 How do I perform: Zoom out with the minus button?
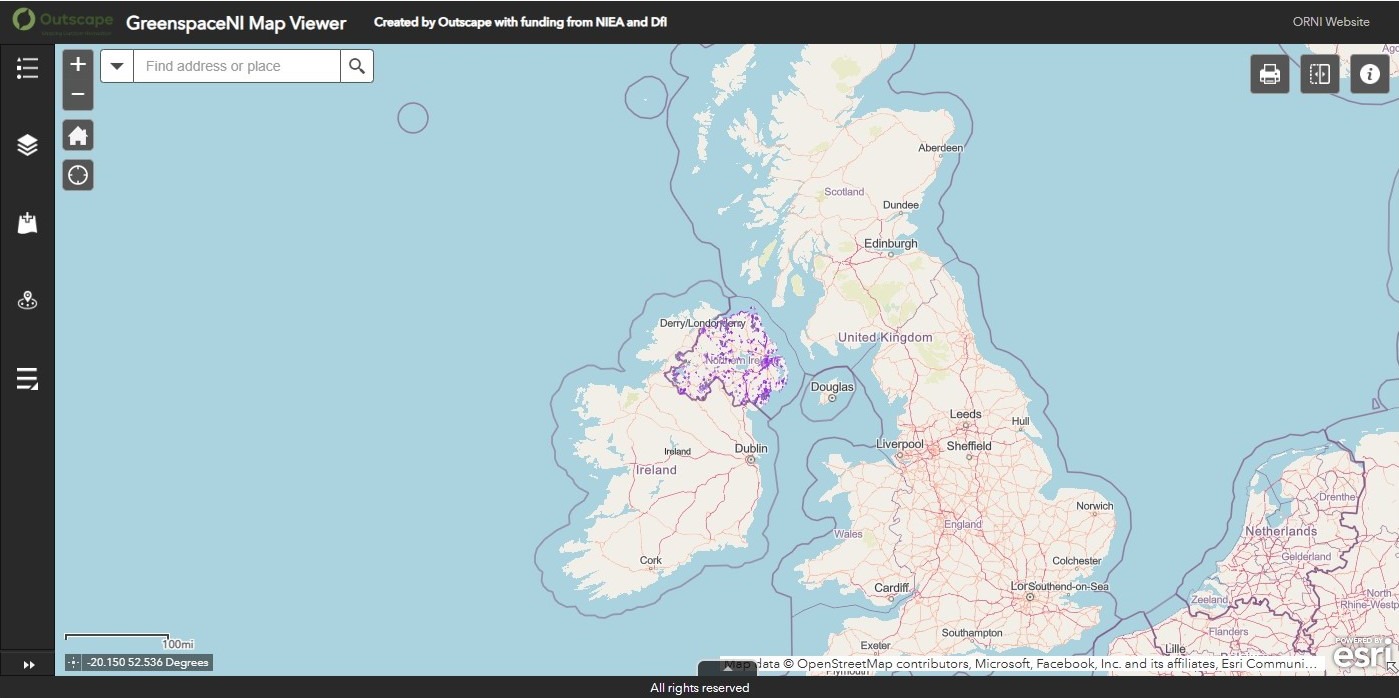[x=78, y=94]
